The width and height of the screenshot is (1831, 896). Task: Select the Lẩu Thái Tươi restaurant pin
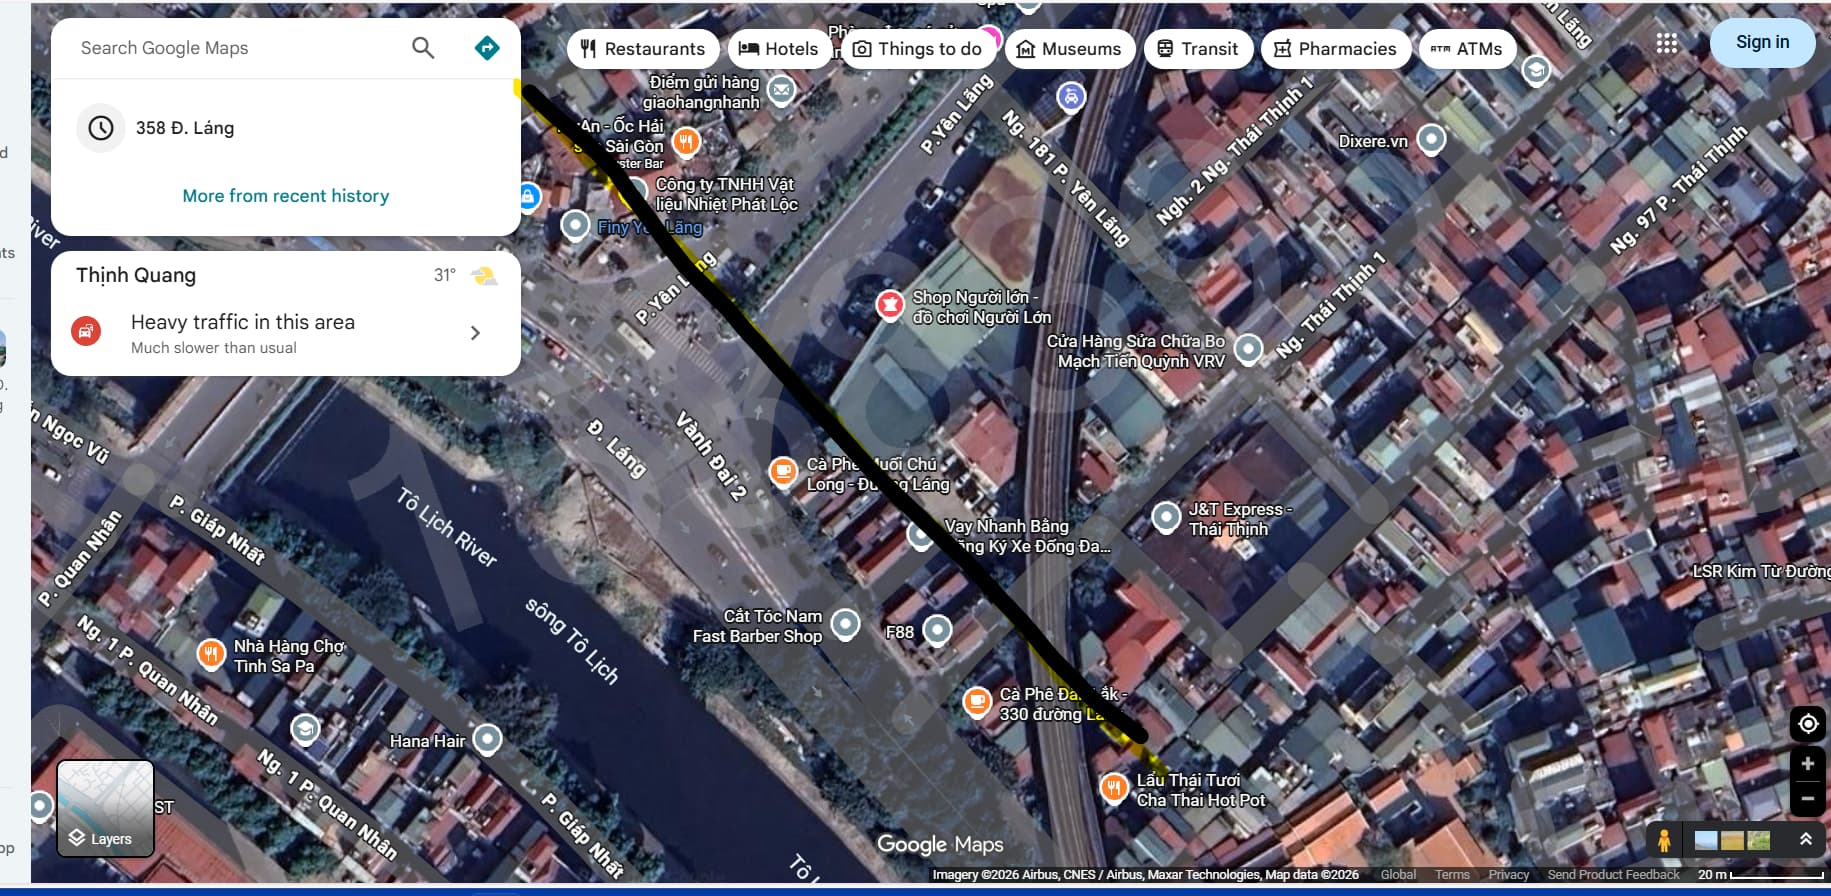coord(1114,788)
